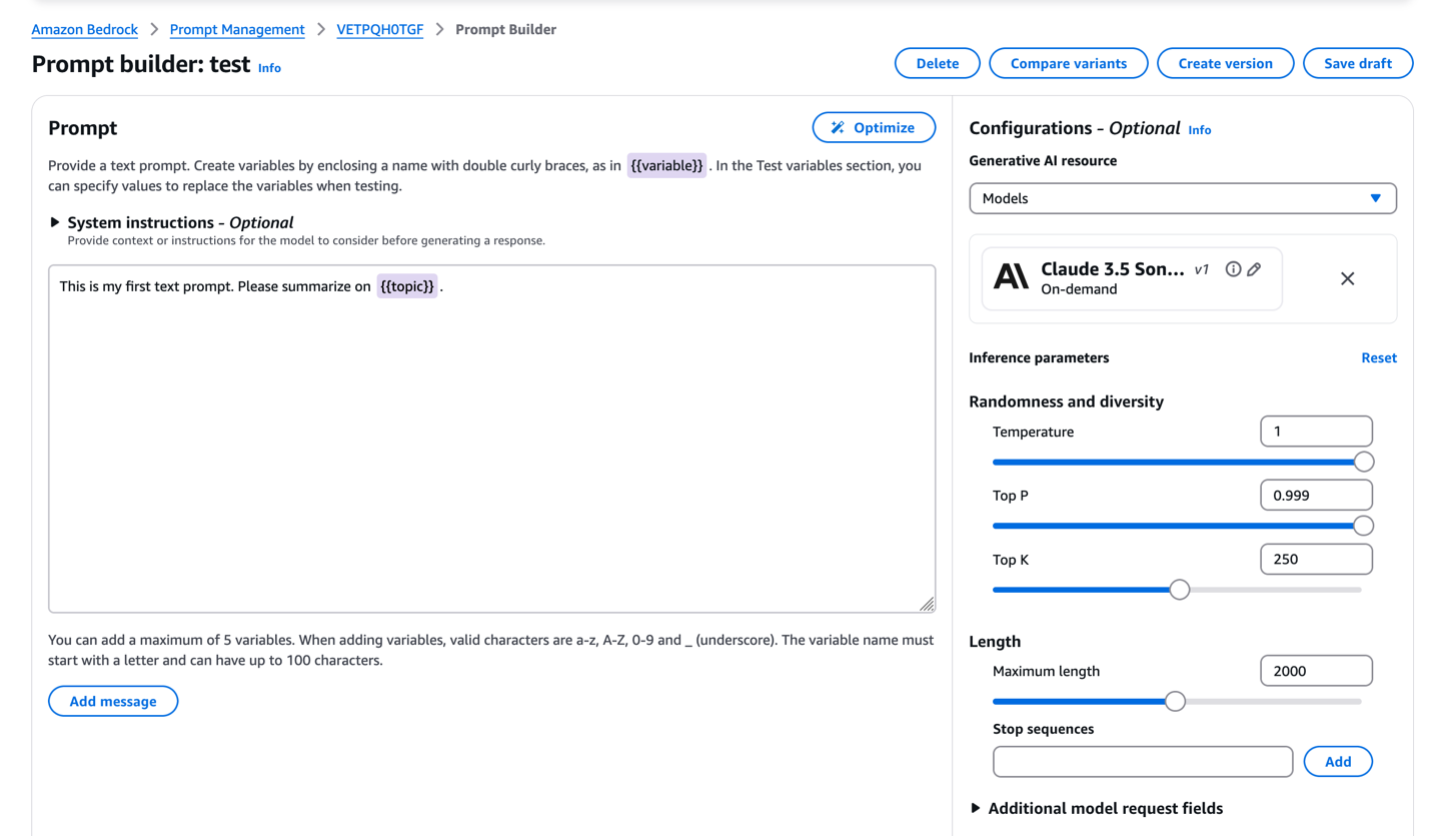This screenshot has width=1430, height=840.
Task: Save the prompt draft
Action: tap(1357, 62)
